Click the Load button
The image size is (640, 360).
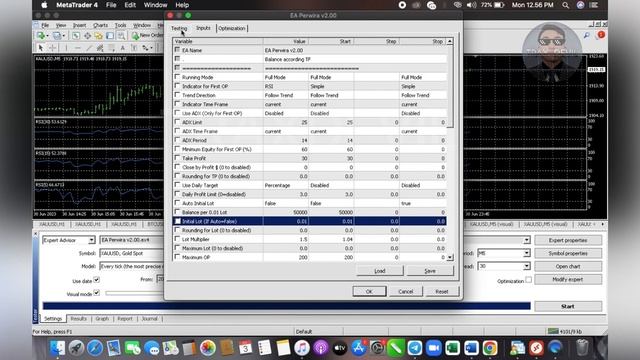380,271
